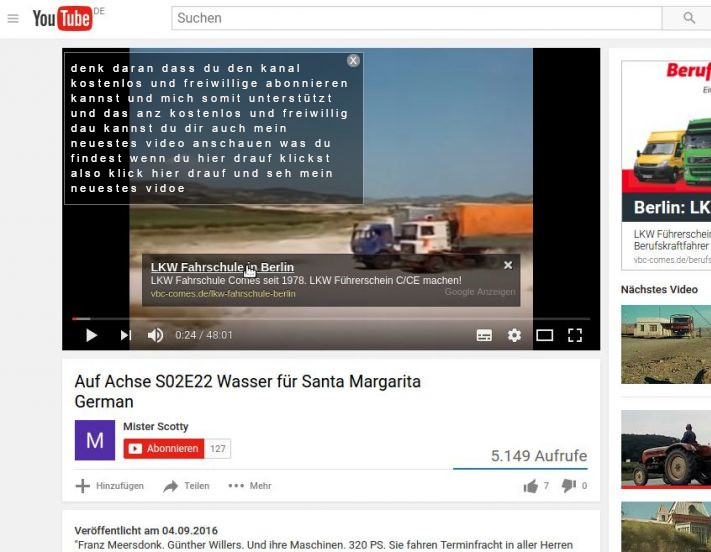Open the LKW Fahrschule in Berlin link
The width and height of the screenshot is (711, 552).
coord(222,267)
